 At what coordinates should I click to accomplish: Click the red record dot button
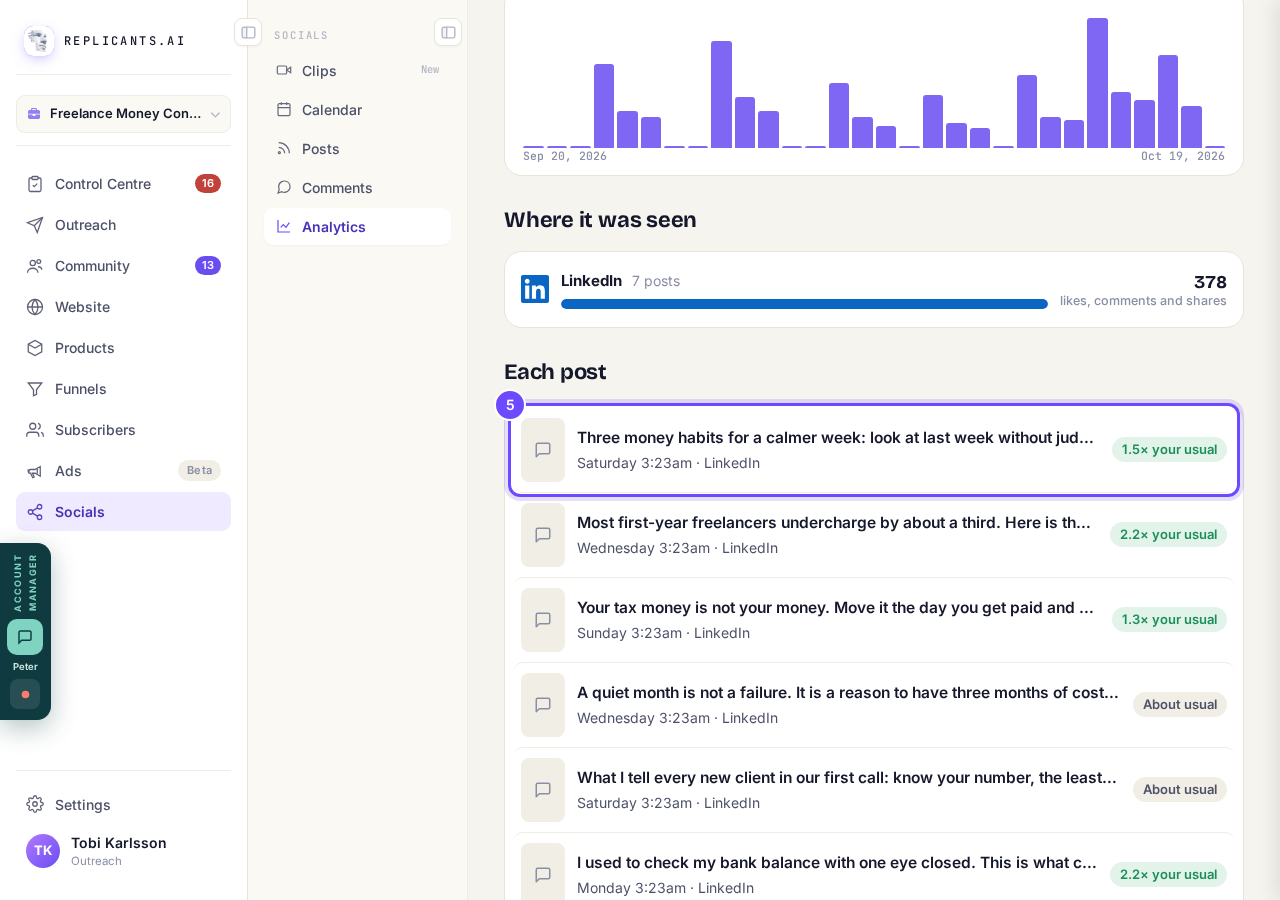(25, 694)
